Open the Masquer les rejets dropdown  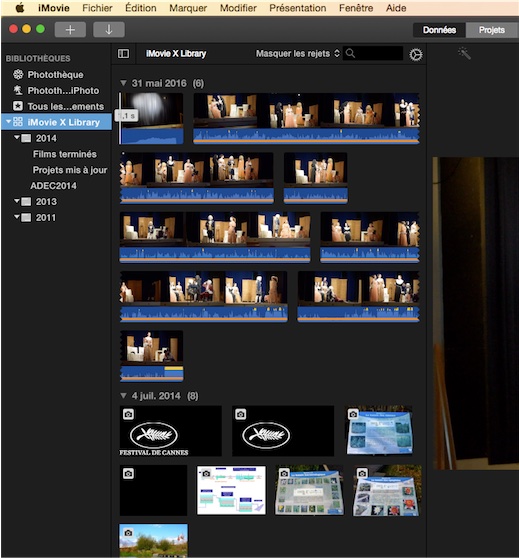click(298, 54)
